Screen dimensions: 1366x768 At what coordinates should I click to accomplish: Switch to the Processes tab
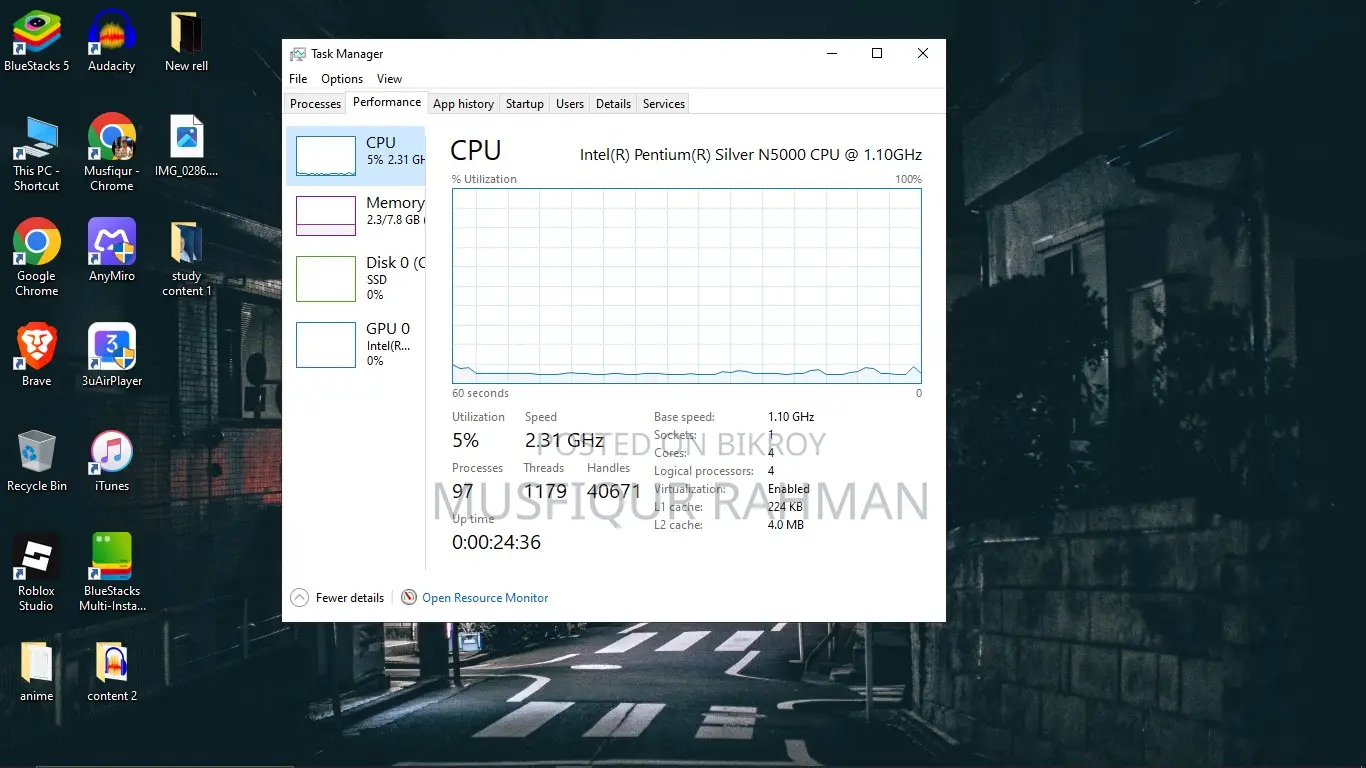(315, 104)
